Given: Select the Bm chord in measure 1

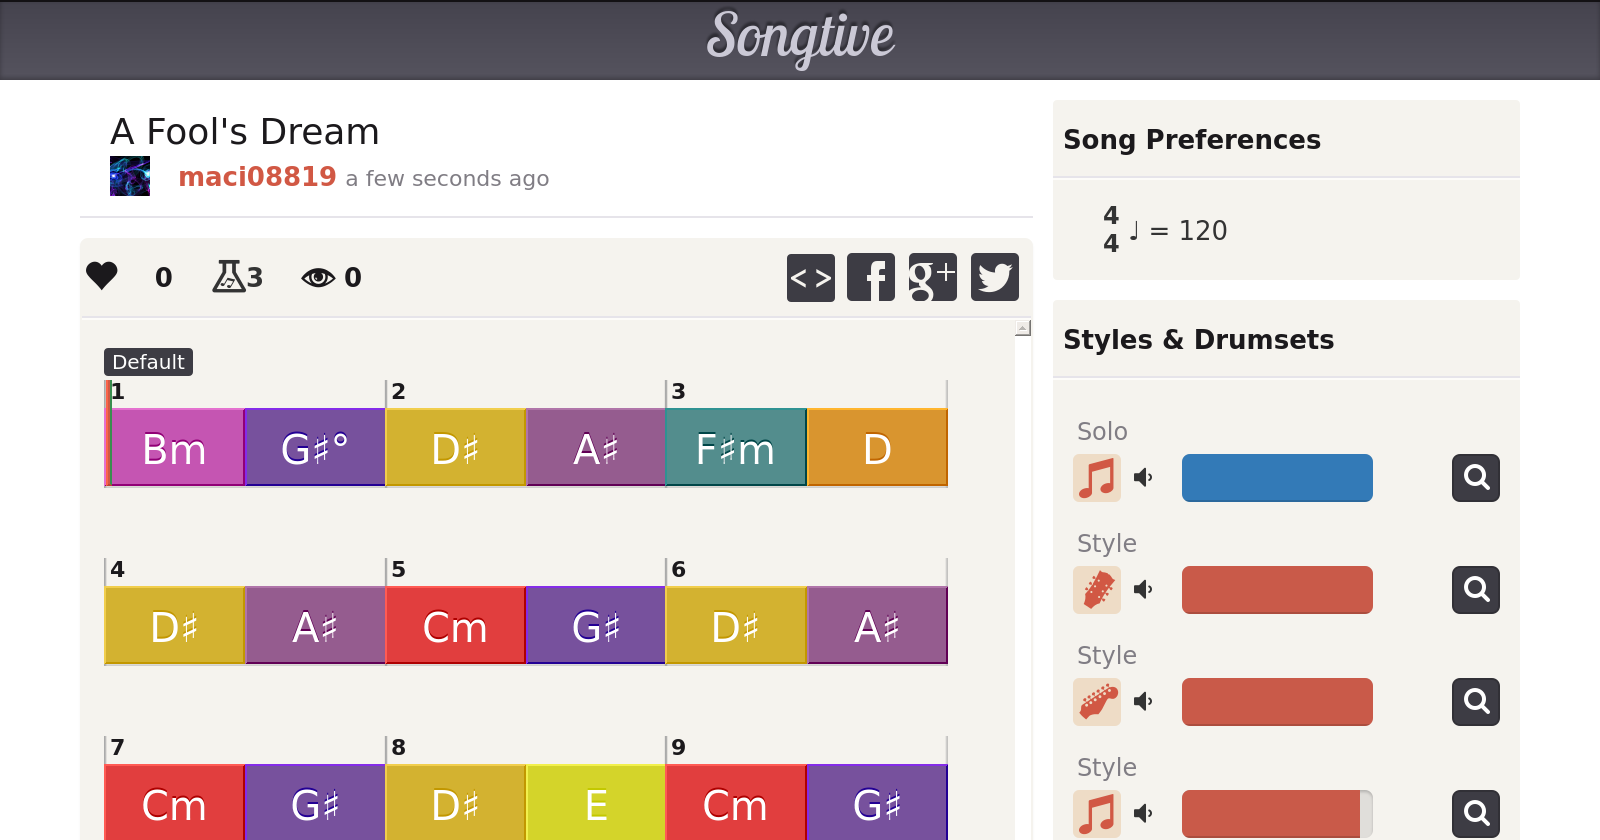Looking at the screenshot, I should point(175,448).
